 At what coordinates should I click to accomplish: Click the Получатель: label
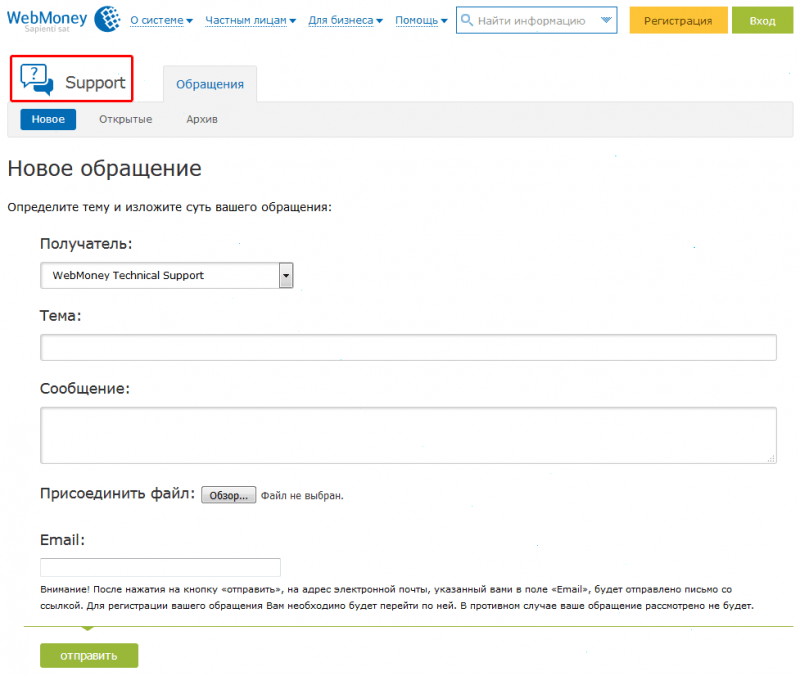pyautogui.click(x=86, y=244)
